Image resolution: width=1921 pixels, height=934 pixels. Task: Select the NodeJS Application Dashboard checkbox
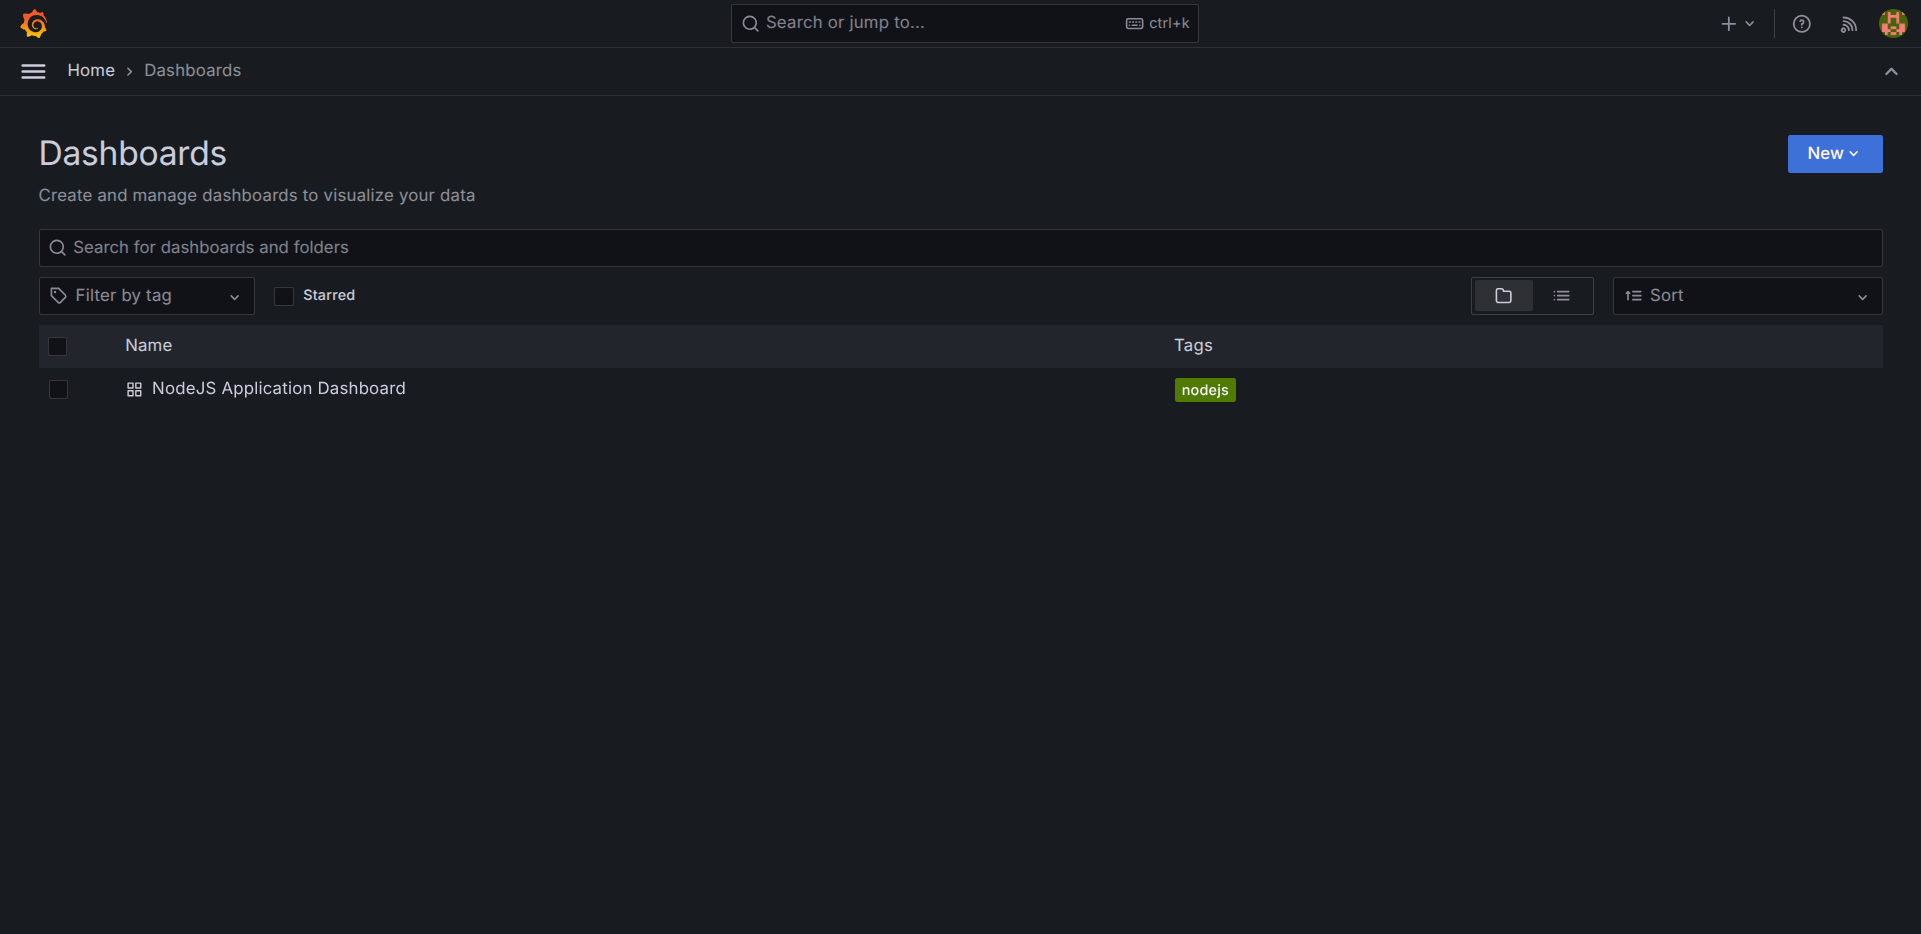58,389
